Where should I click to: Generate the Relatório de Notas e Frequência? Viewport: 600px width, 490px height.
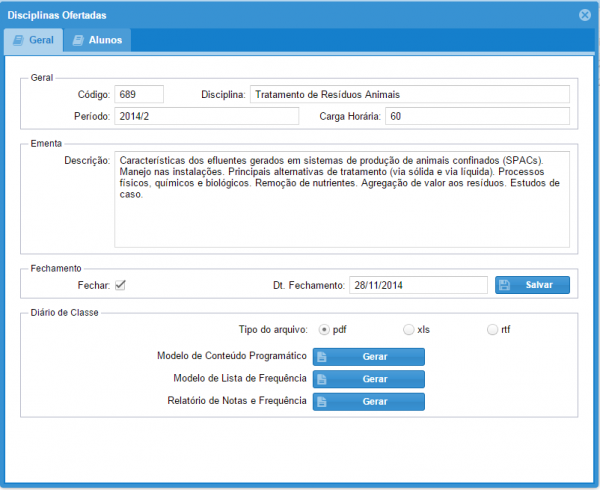[x=369, y=401]
